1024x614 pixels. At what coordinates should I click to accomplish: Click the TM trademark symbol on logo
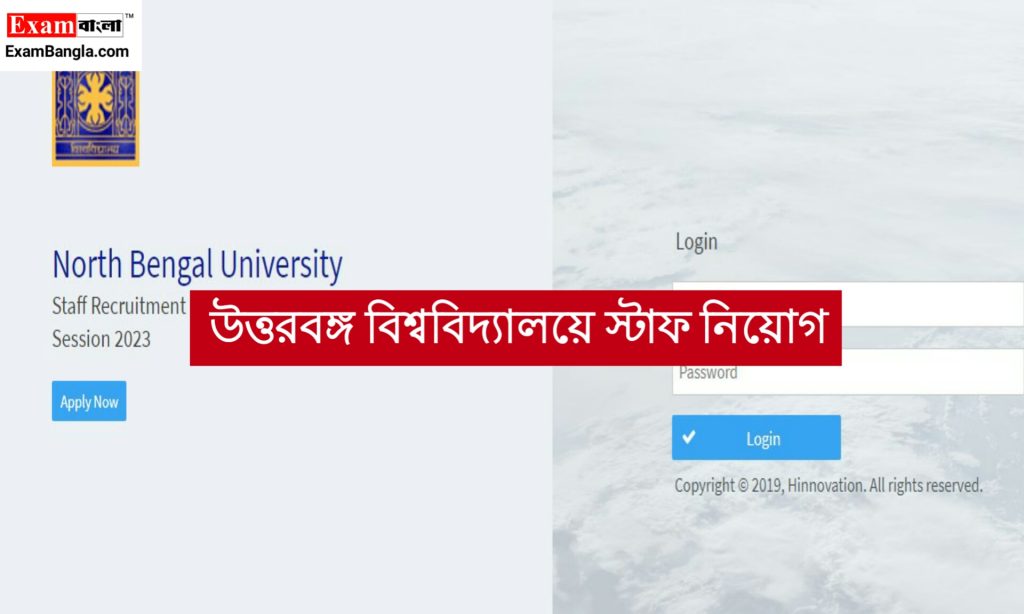coord(129,16)
